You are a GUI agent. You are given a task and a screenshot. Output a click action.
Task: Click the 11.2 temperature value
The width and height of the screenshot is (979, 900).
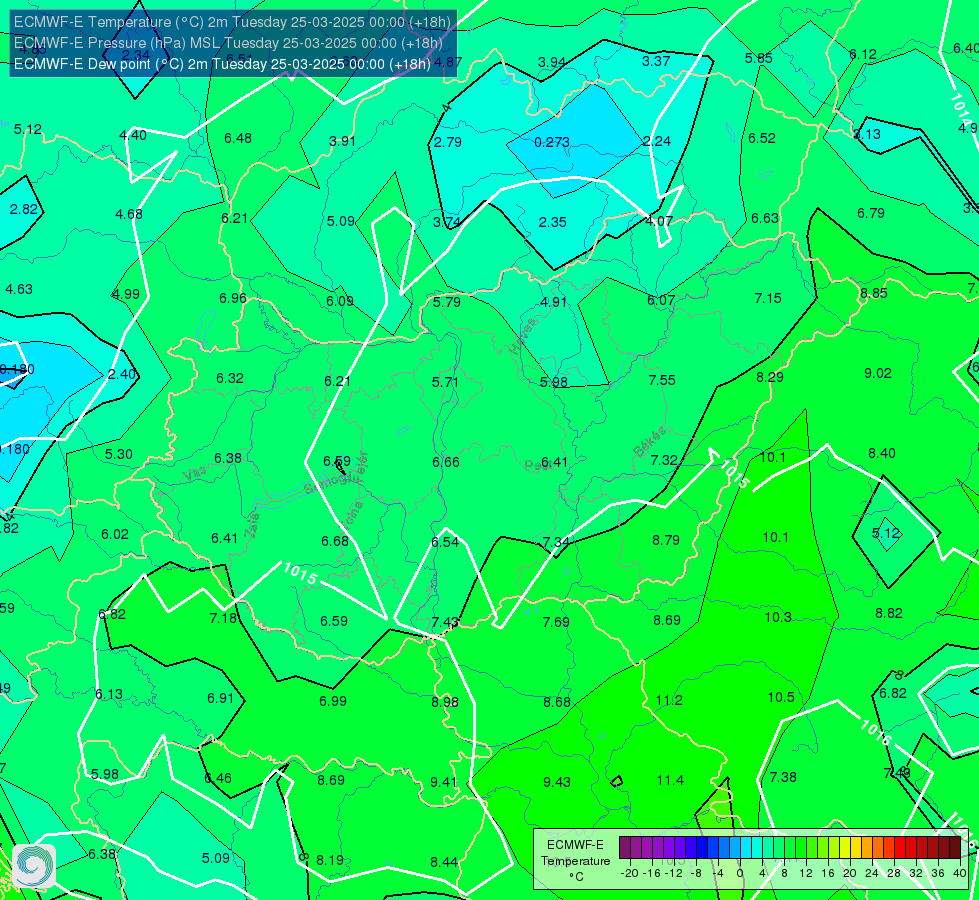pyautogui.click(x=669, y=701)
